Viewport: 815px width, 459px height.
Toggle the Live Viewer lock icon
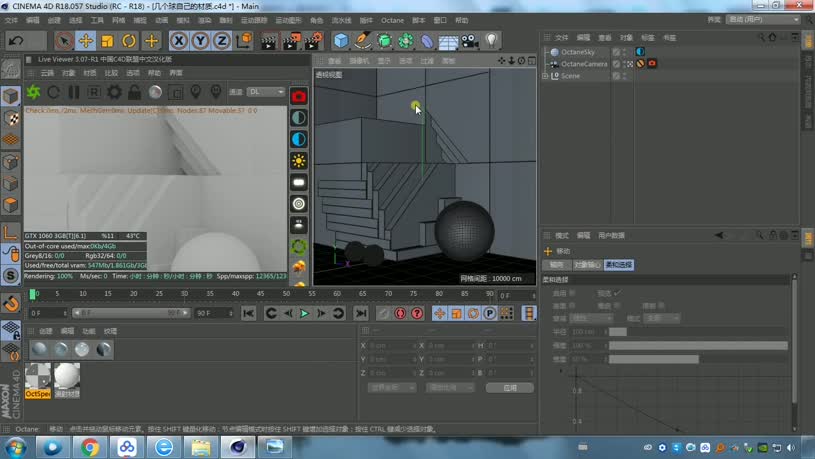[x=135, y=92]
